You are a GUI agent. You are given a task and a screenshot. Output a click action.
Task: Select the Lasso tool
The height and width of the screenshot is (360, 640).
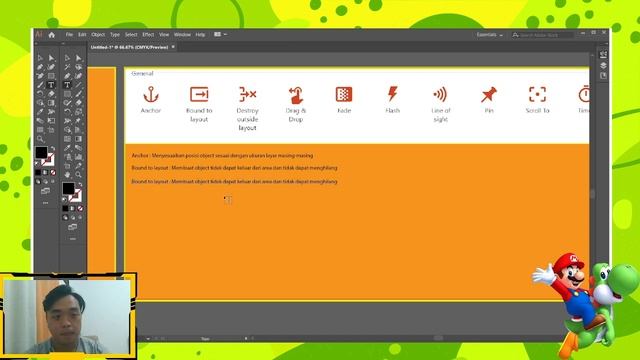click(78, 67)
